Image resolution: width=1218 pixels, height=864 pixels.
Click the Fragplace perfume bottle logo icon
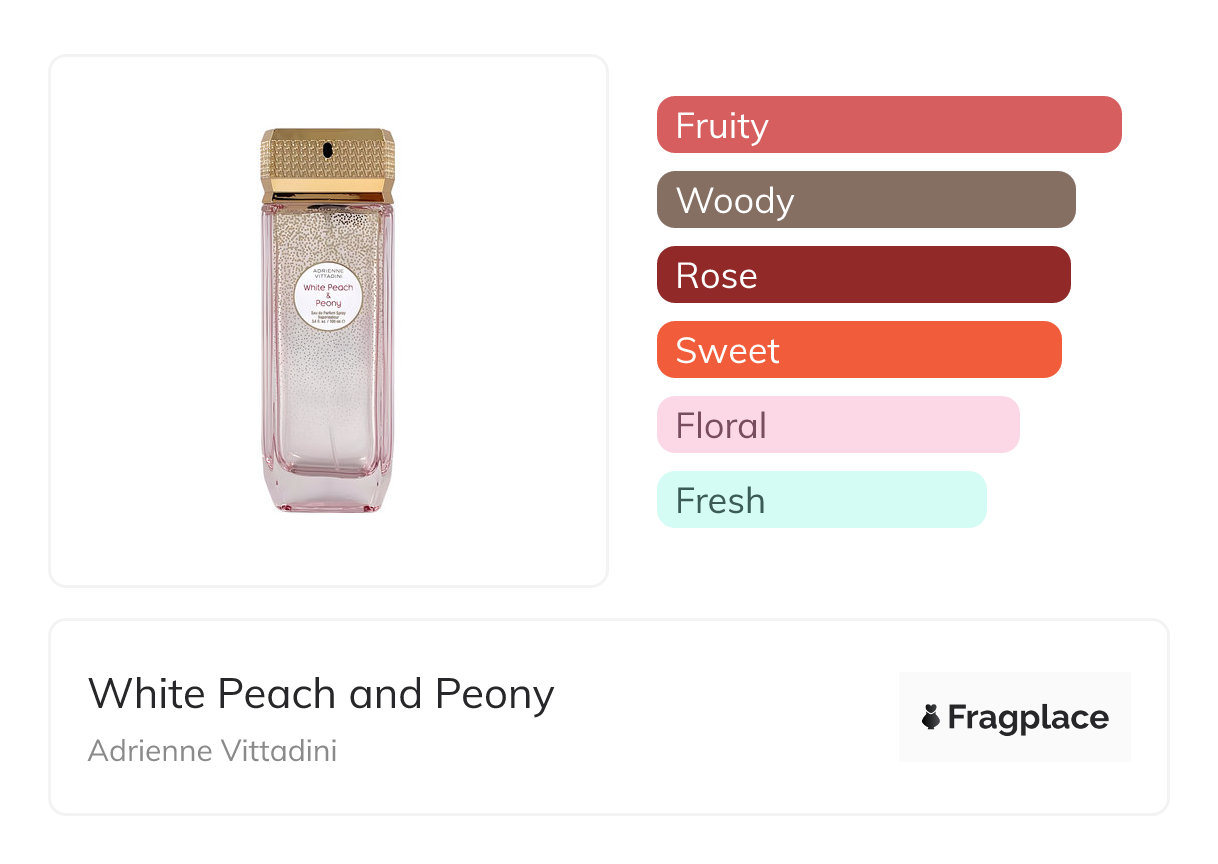(x=931, y=717)
